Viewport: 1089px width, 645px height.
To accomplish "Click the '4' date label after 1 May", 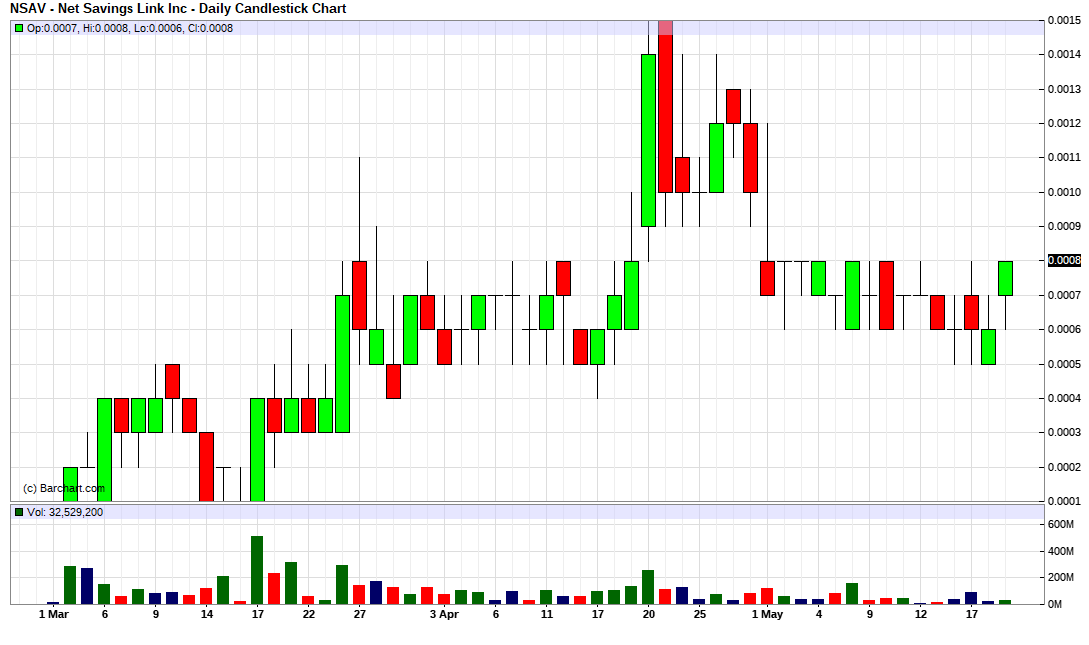I will [819, 614].
